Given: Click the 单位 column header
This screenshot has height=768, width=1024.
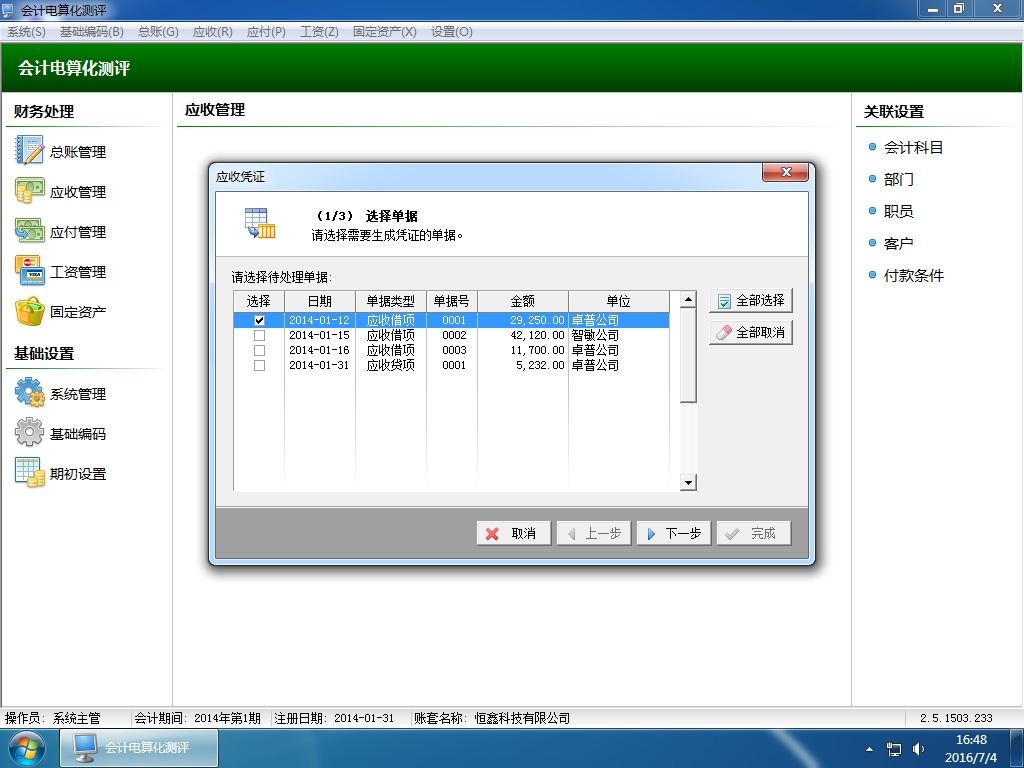Looking at the screenshot, I should (618, 301).
